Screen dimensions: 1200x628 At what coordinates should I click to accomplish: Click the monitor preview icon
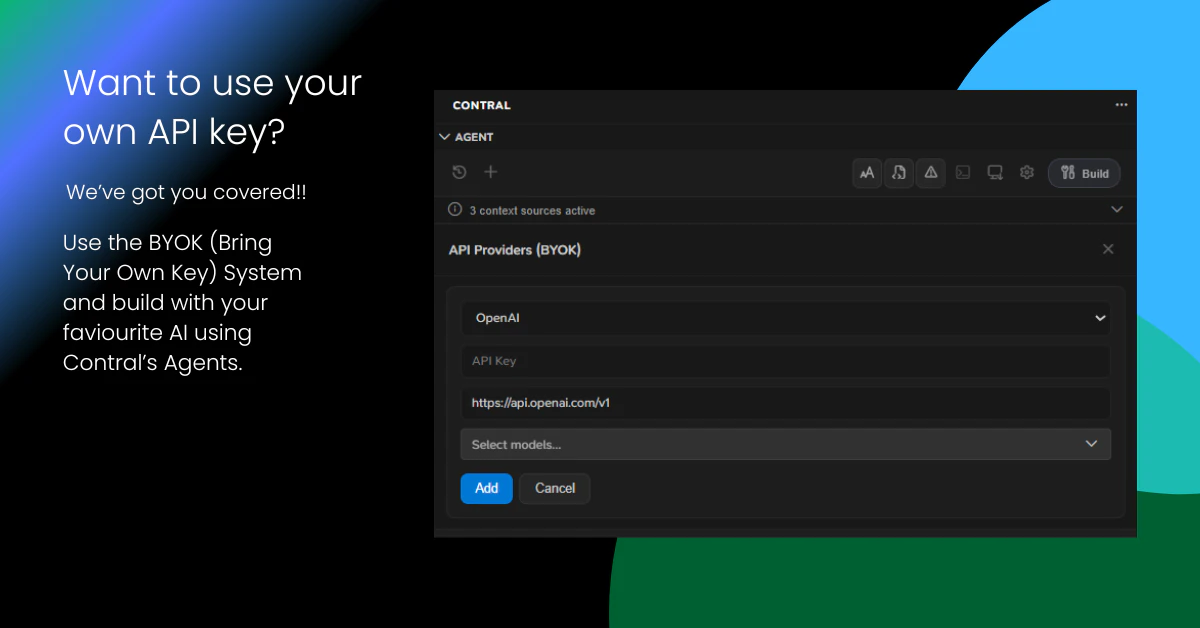[x=995, y=173]
